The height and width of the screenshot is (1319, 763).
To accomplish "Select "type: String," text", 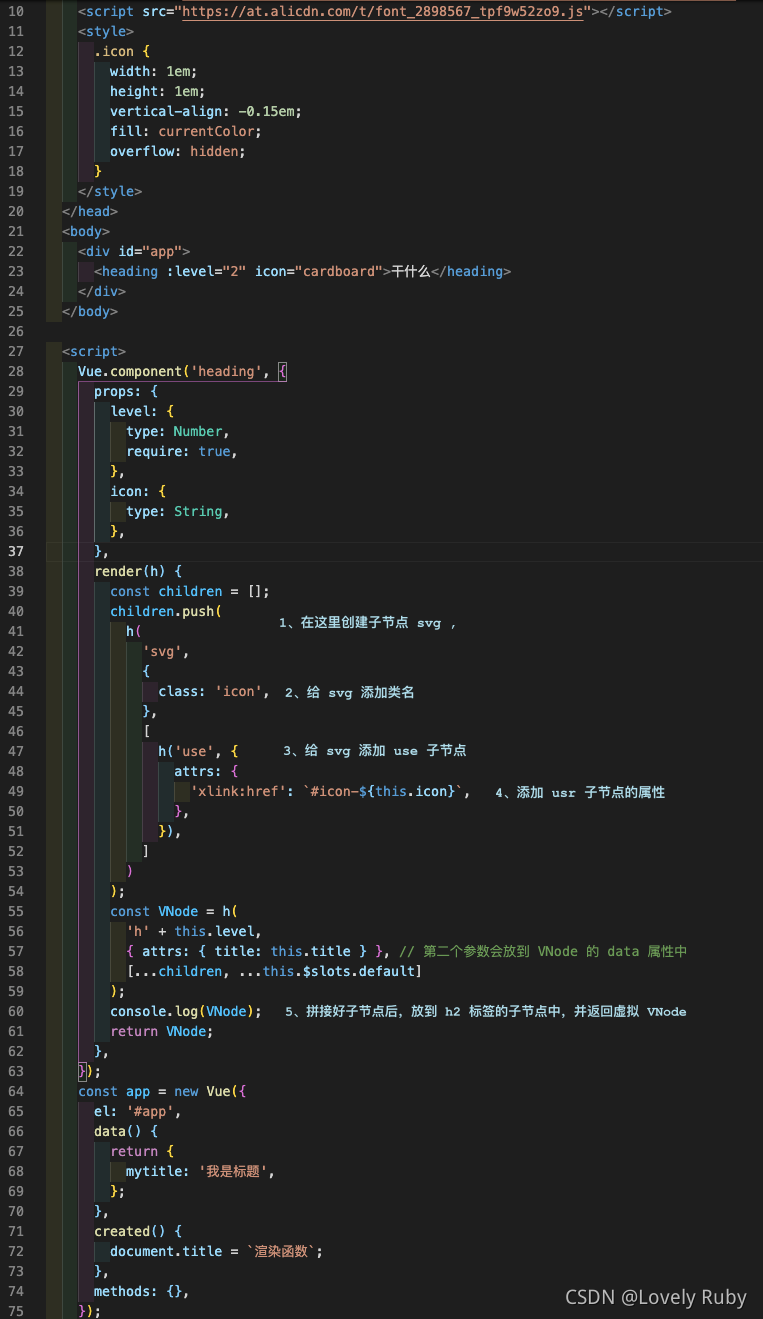I will coord(178,511).
